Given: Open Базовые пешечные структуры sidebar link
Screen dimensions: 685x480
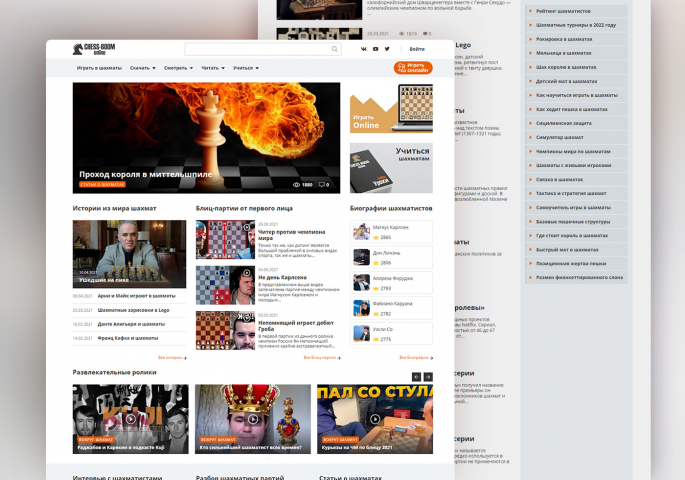Looking at the screenshot, I should [577, 221].
